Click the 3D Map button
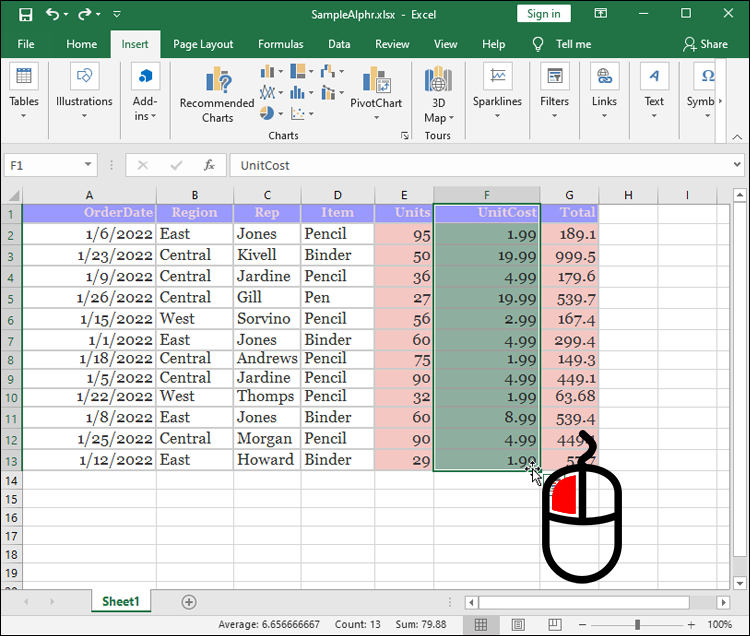 tap(438, 95)
